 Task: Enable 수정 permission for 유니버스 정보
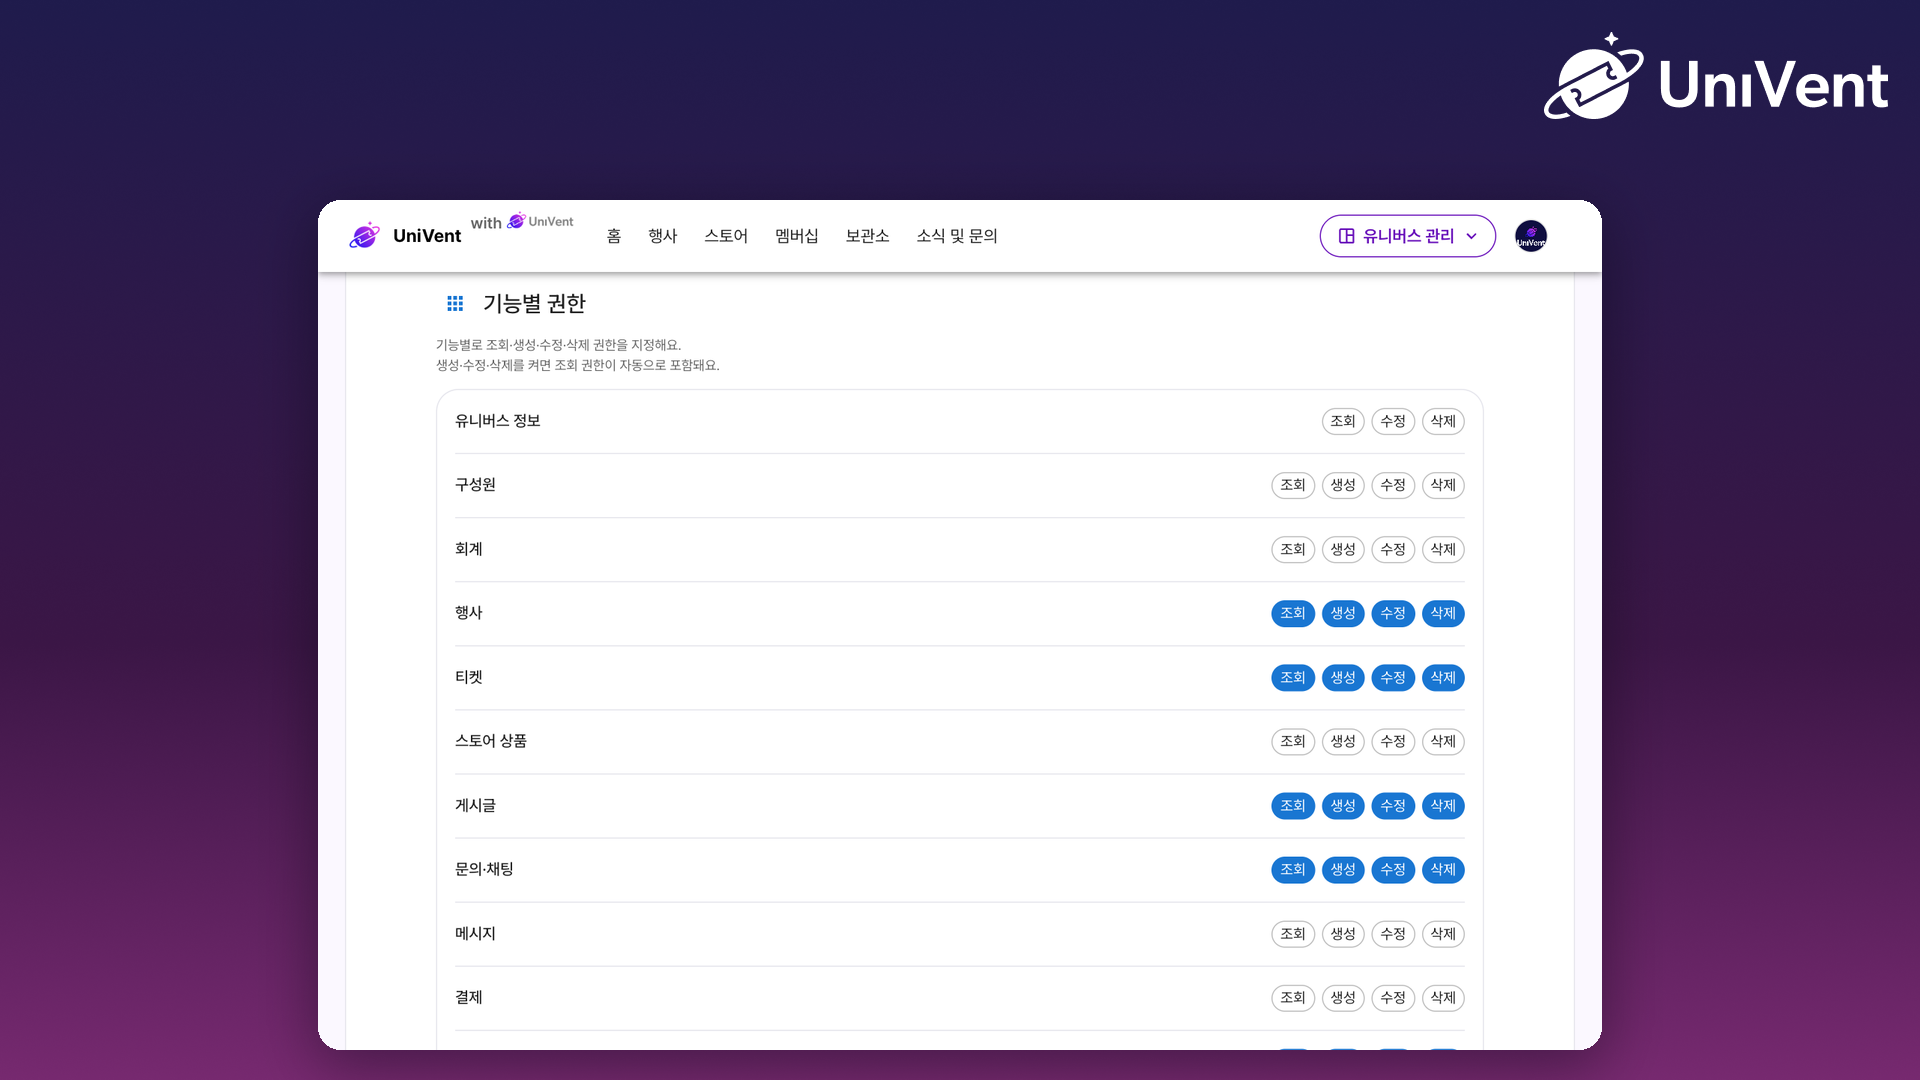(x=1393, y=421)
